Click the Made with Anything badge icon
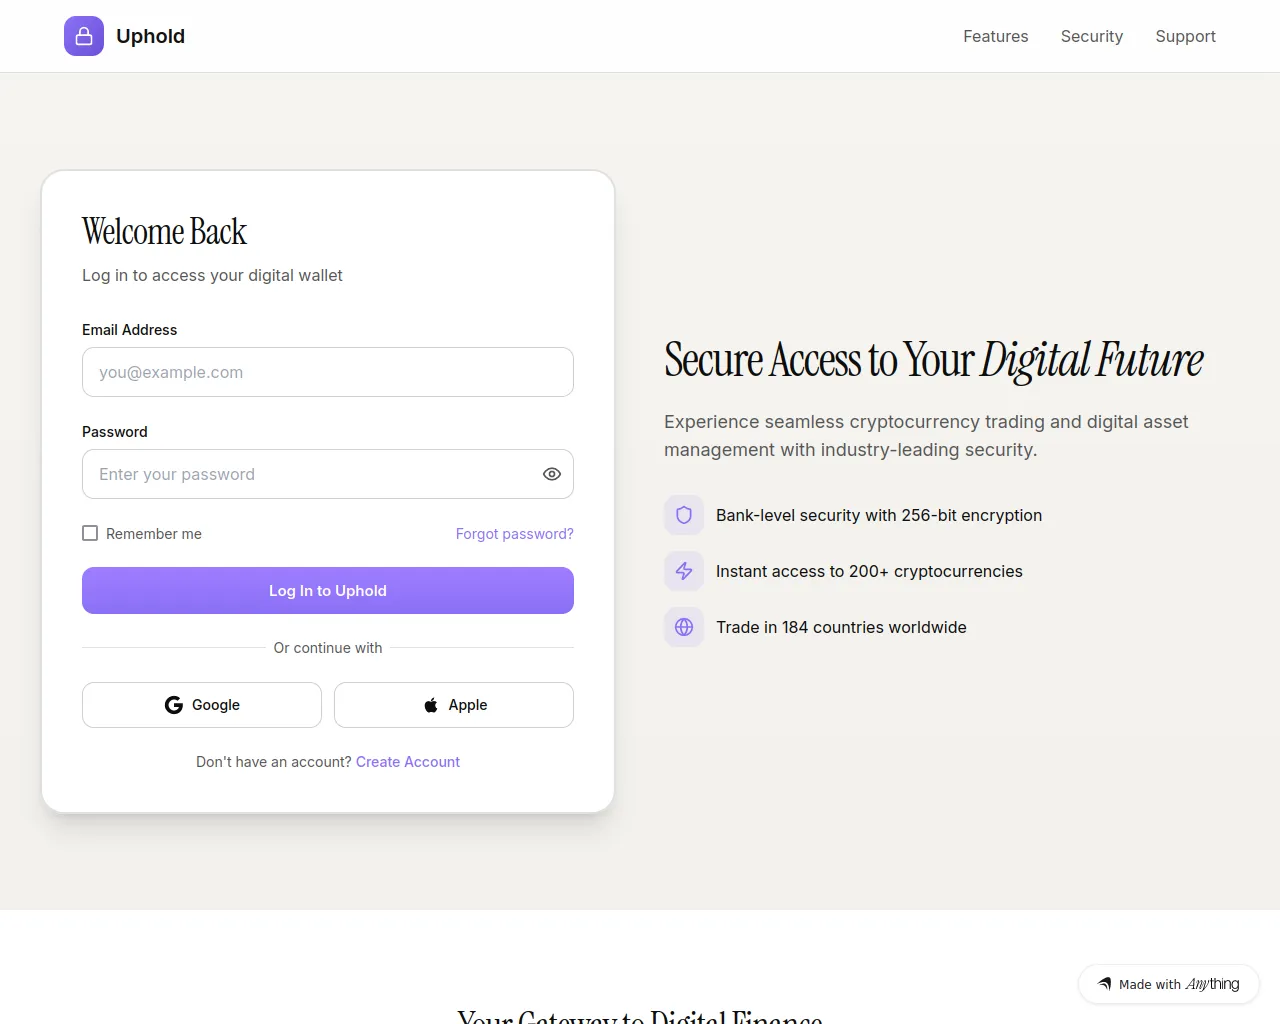 (1105, 984)
